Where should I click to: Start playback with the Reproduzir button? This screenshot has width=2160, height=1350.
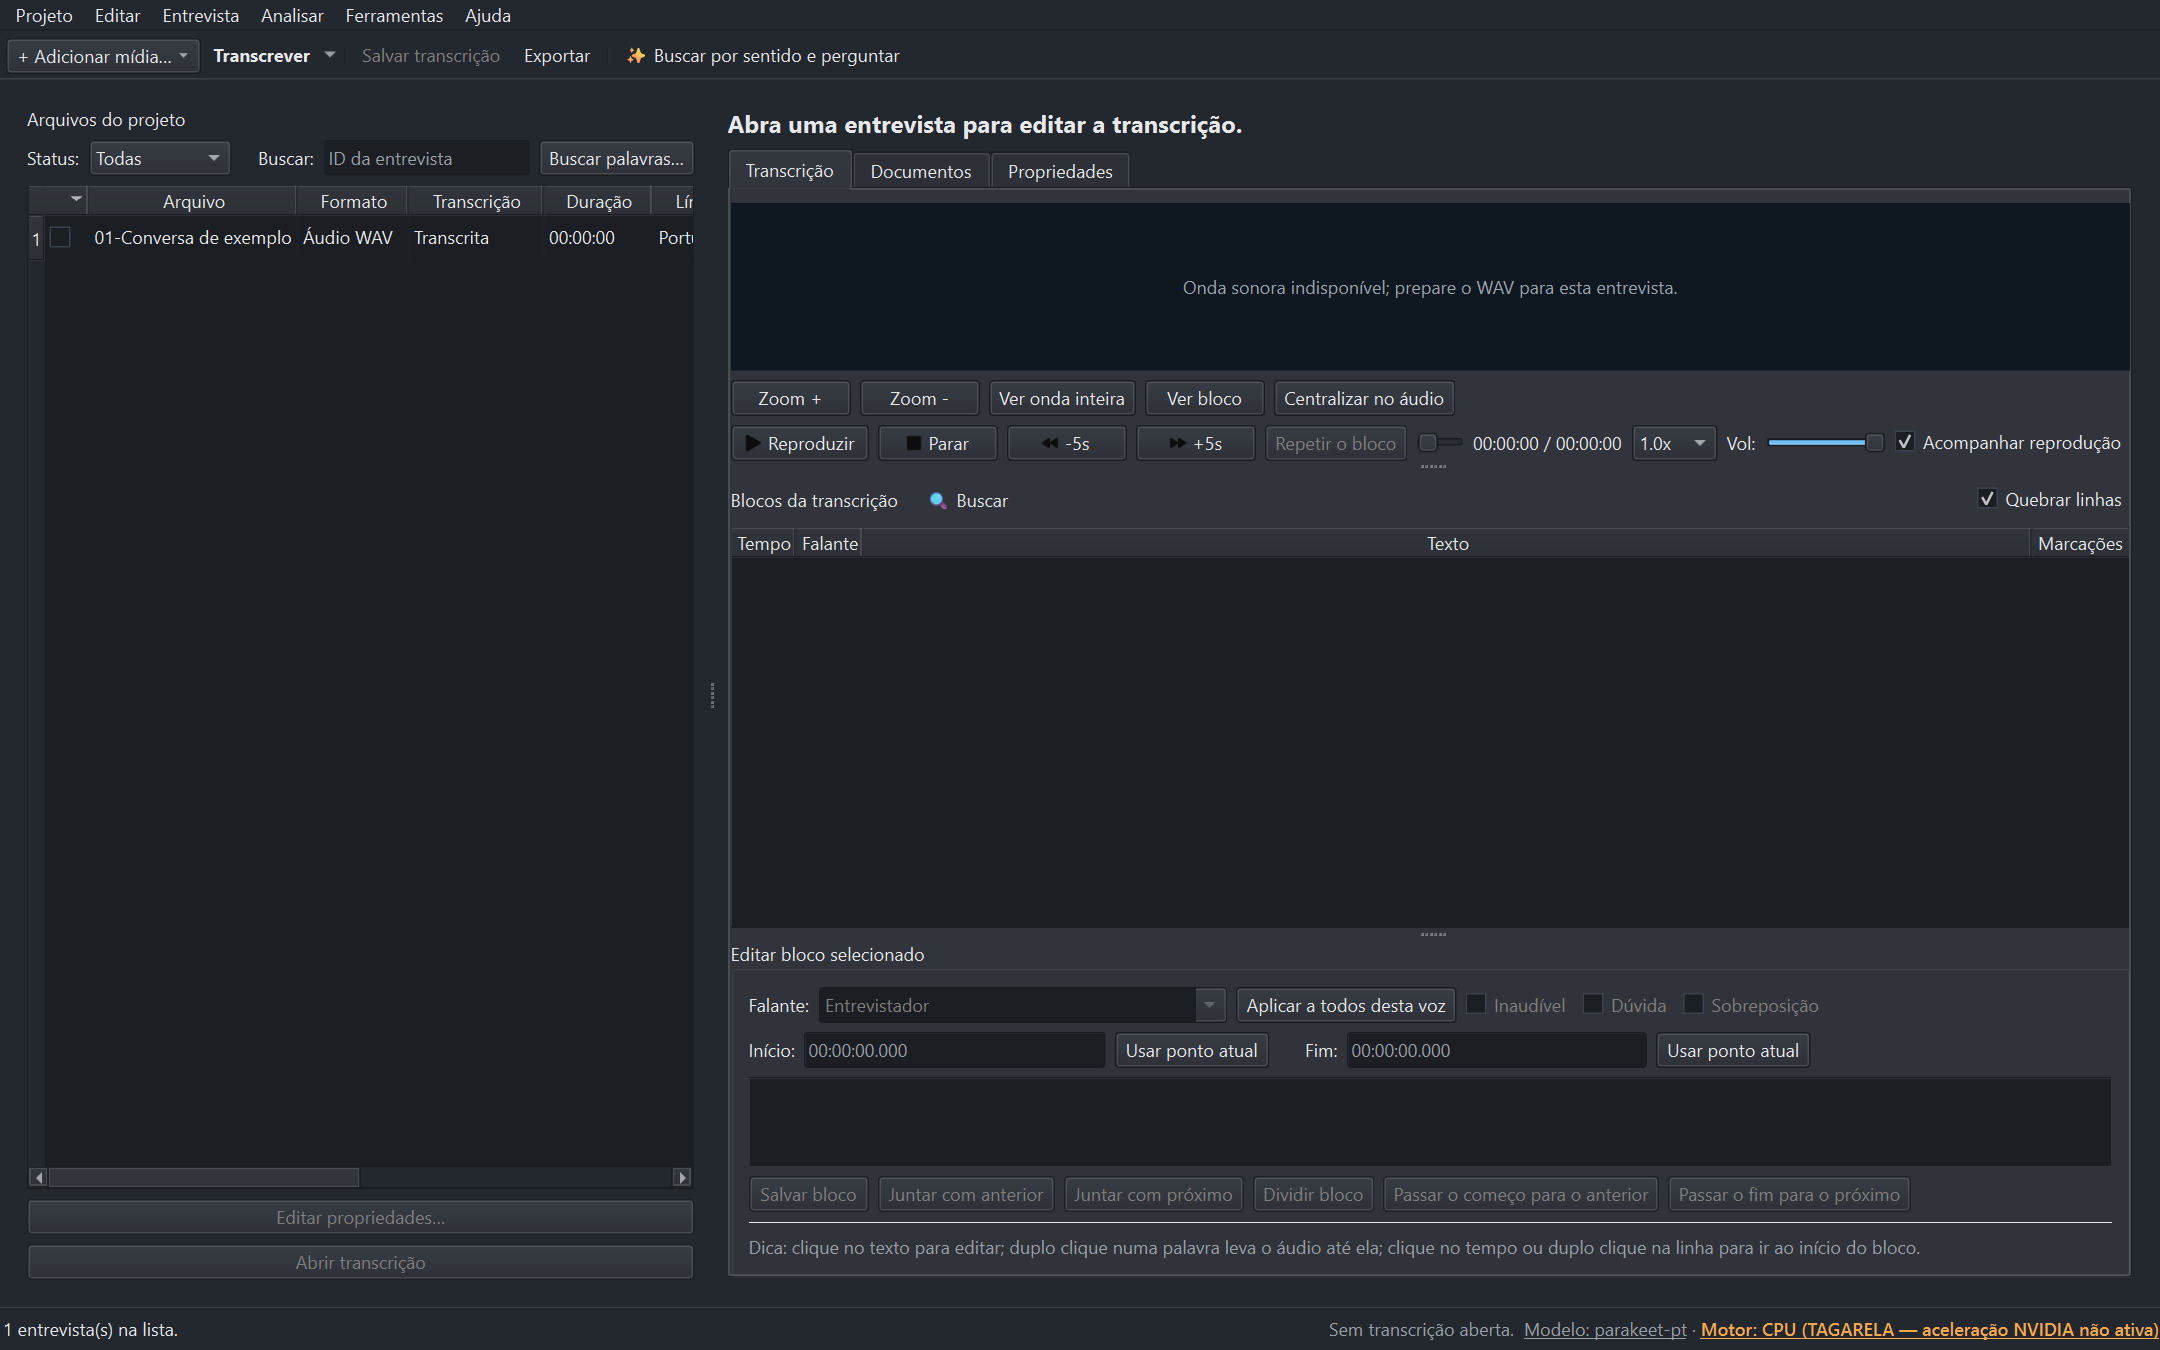[x=800, y=443]
